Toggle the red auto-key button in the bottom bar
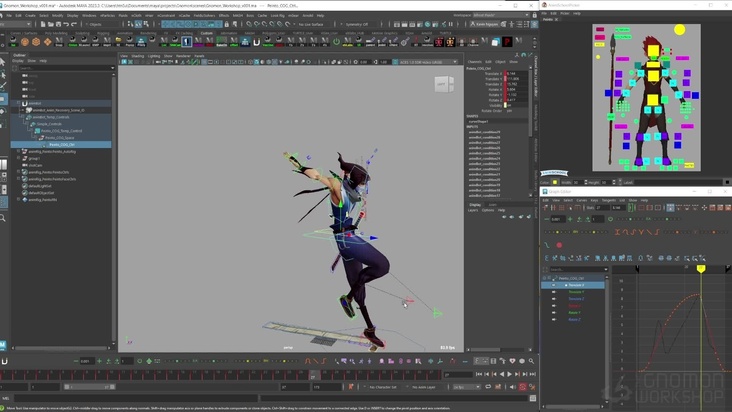732x412 pixels. (x=522, y=387)
